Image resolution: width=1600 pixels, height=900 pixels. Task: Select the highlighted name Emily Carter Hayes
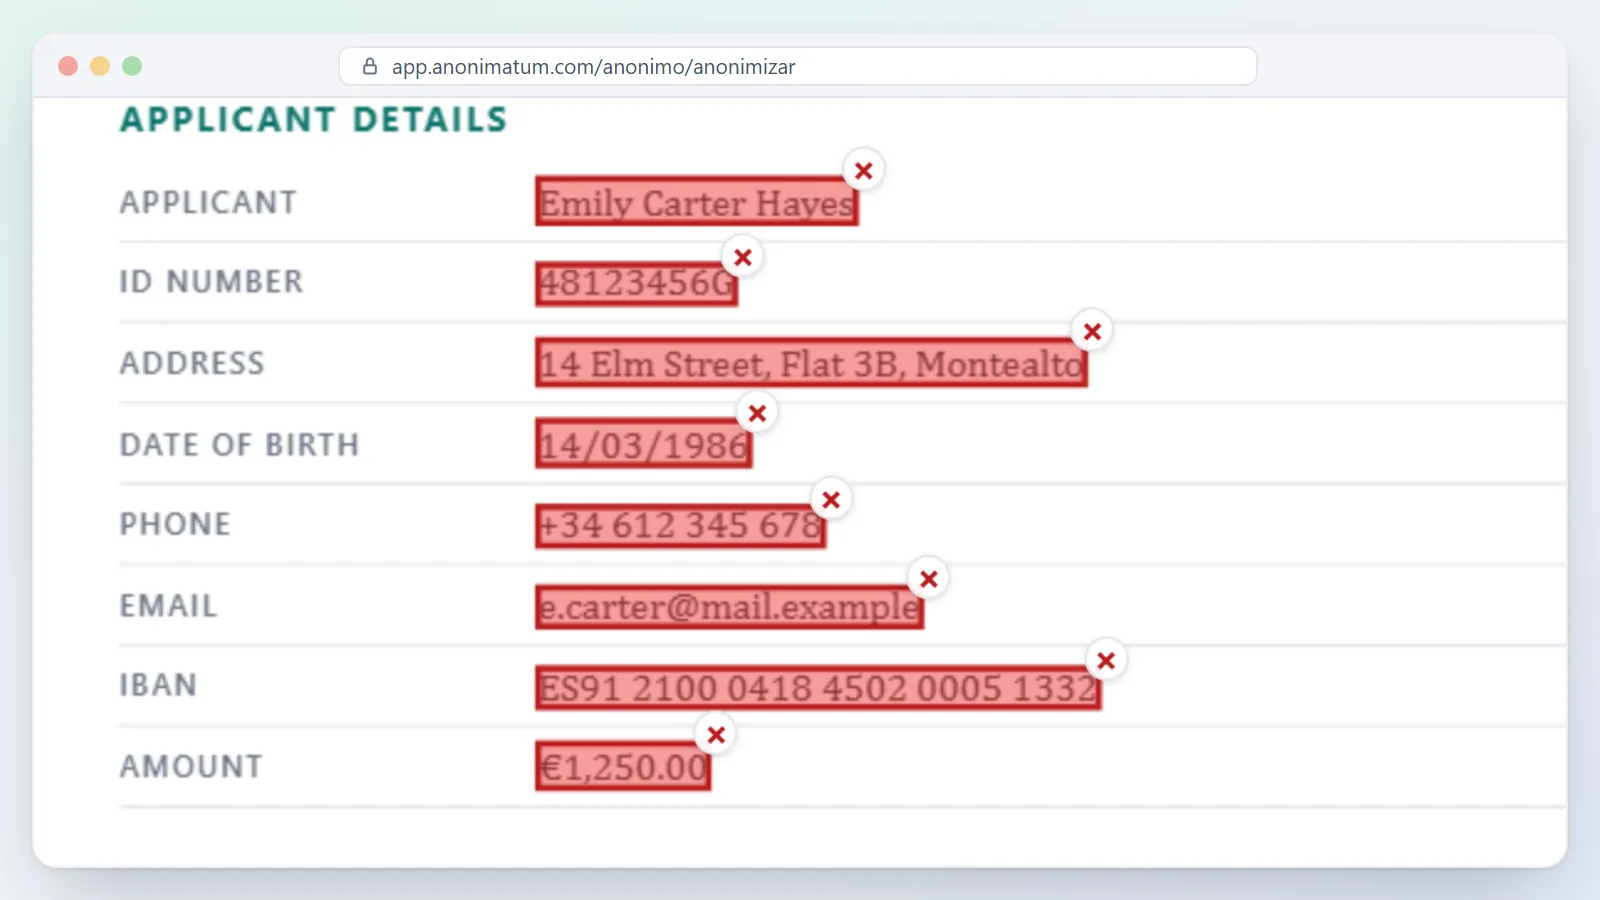point(697,202)
